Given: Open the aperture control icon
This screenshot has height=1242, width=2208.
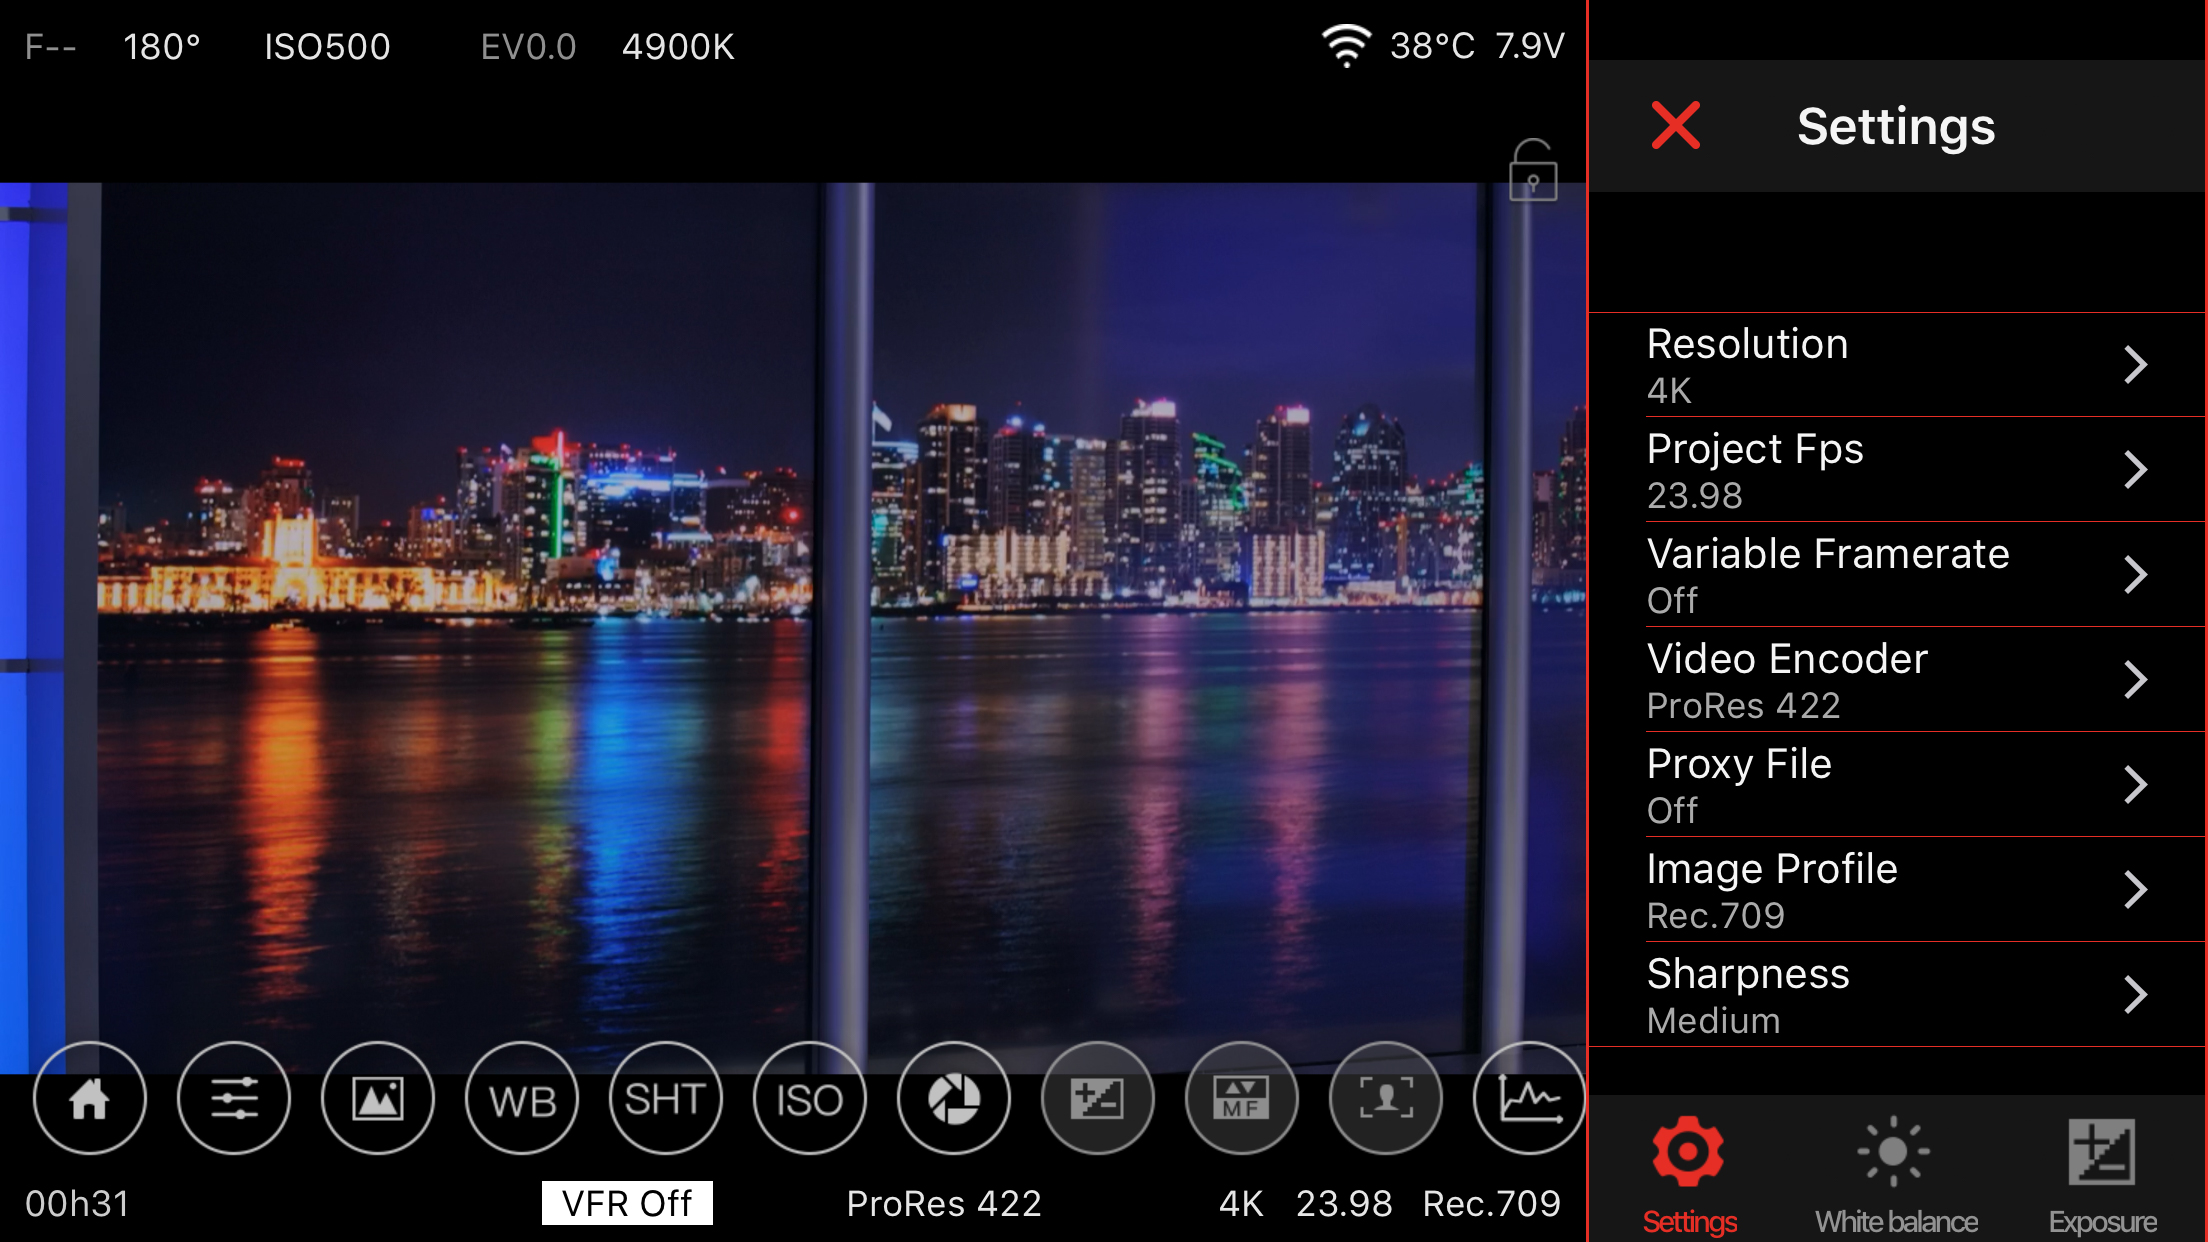Looking at the screenshot, I should click(x=953, y=1098).
